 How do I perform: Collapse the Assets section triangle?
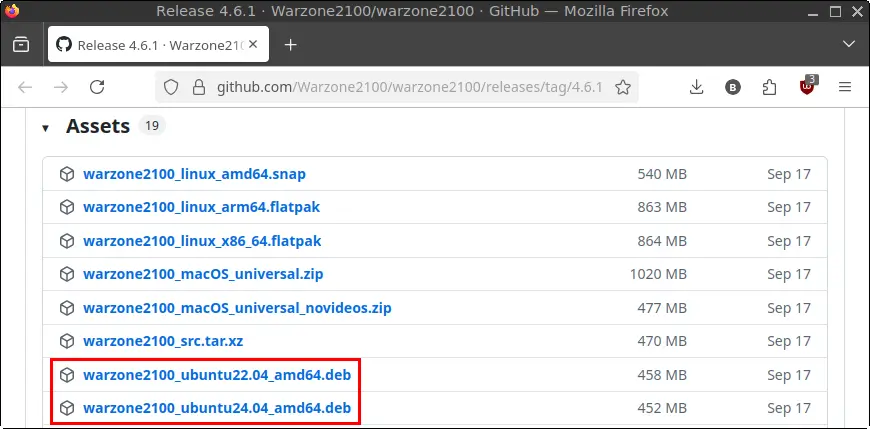(46, 128)
